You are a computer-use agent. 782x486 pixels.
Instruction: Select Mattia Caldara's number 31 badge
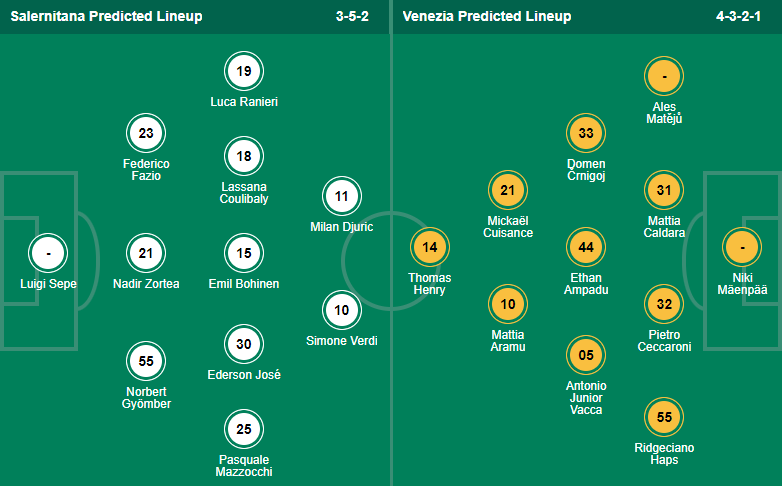click(664, 190)
